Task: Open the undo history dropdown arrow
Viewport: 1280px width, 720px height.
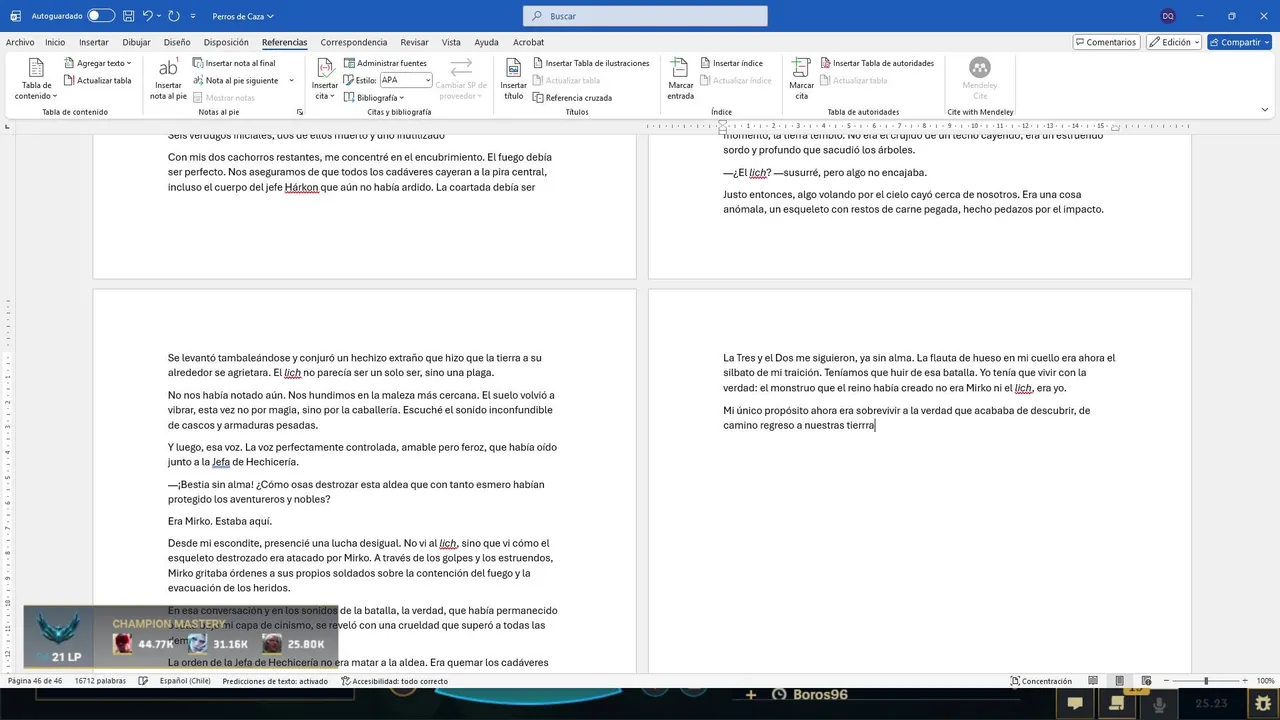Action: (160, 16)
